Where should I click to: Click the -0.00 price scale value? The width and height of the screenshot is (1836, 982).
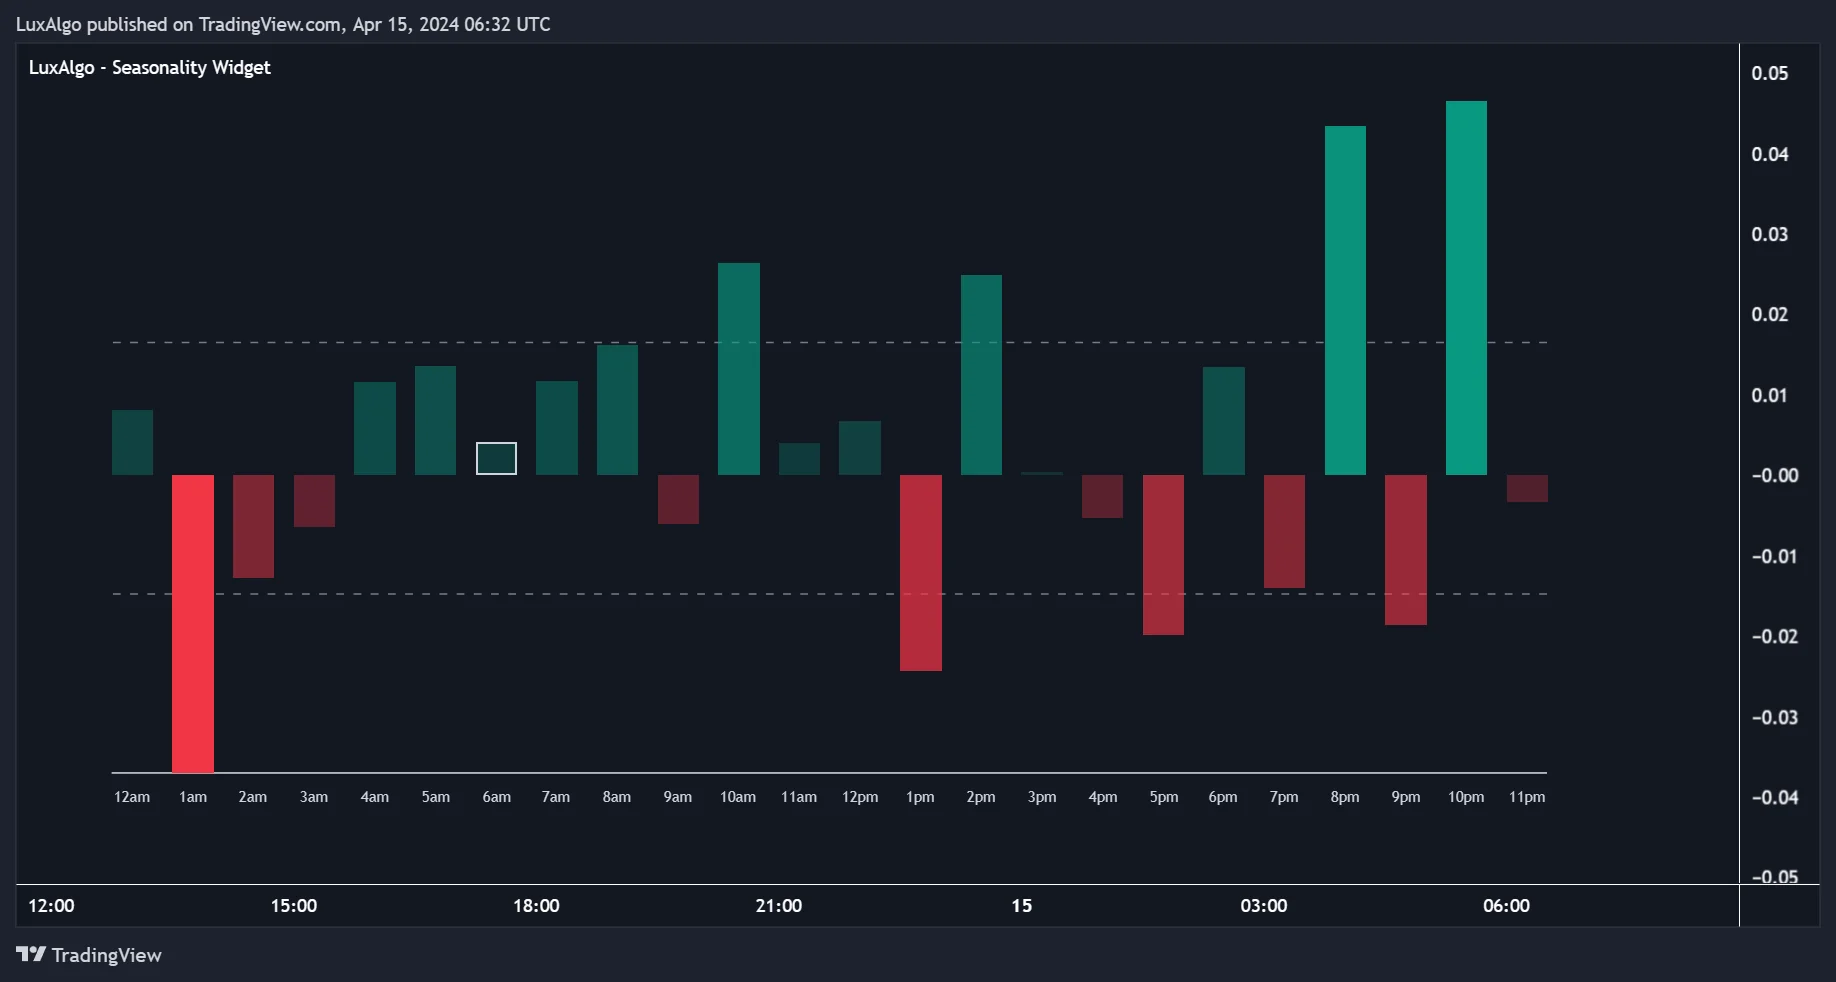tap(1774, 475)
